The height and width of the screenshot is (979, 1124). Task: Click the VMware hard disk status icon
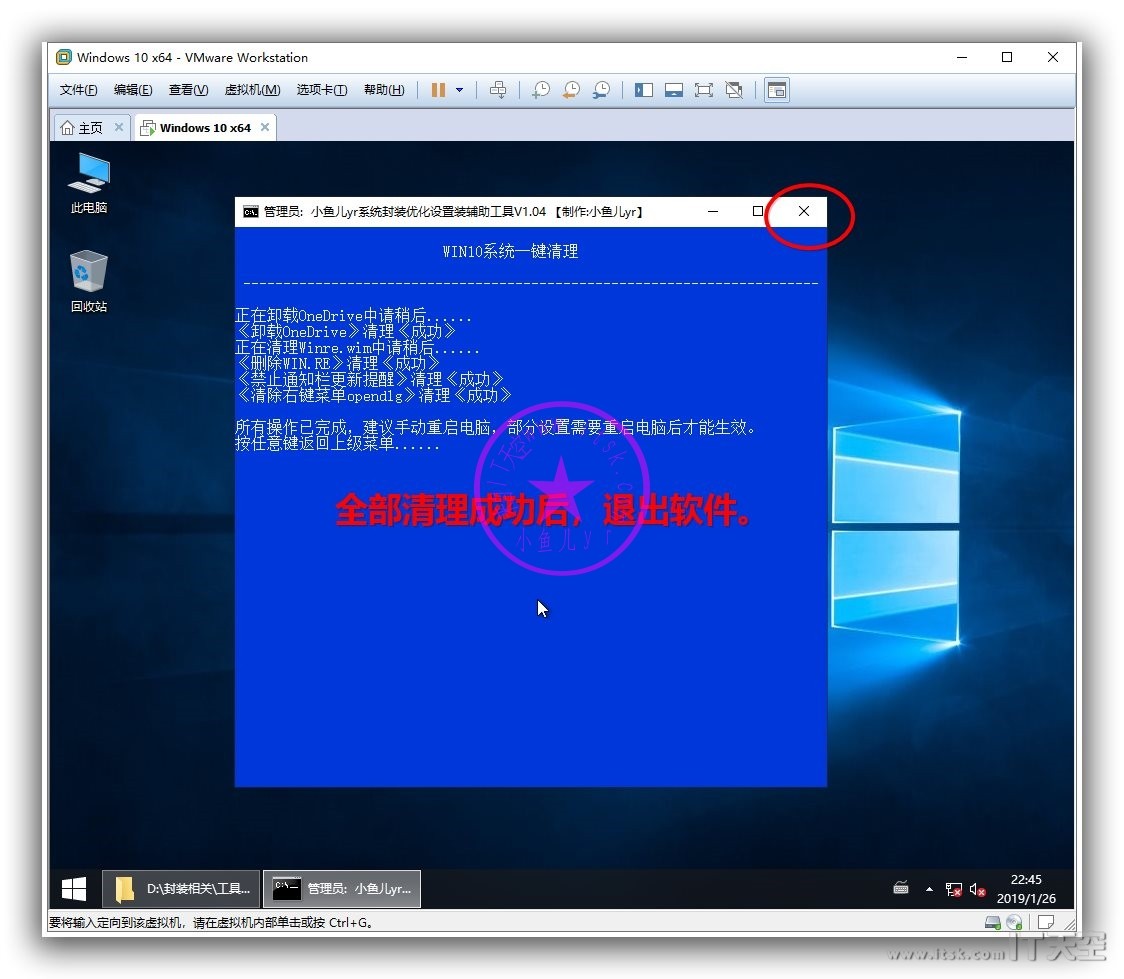tap(992, 923)
